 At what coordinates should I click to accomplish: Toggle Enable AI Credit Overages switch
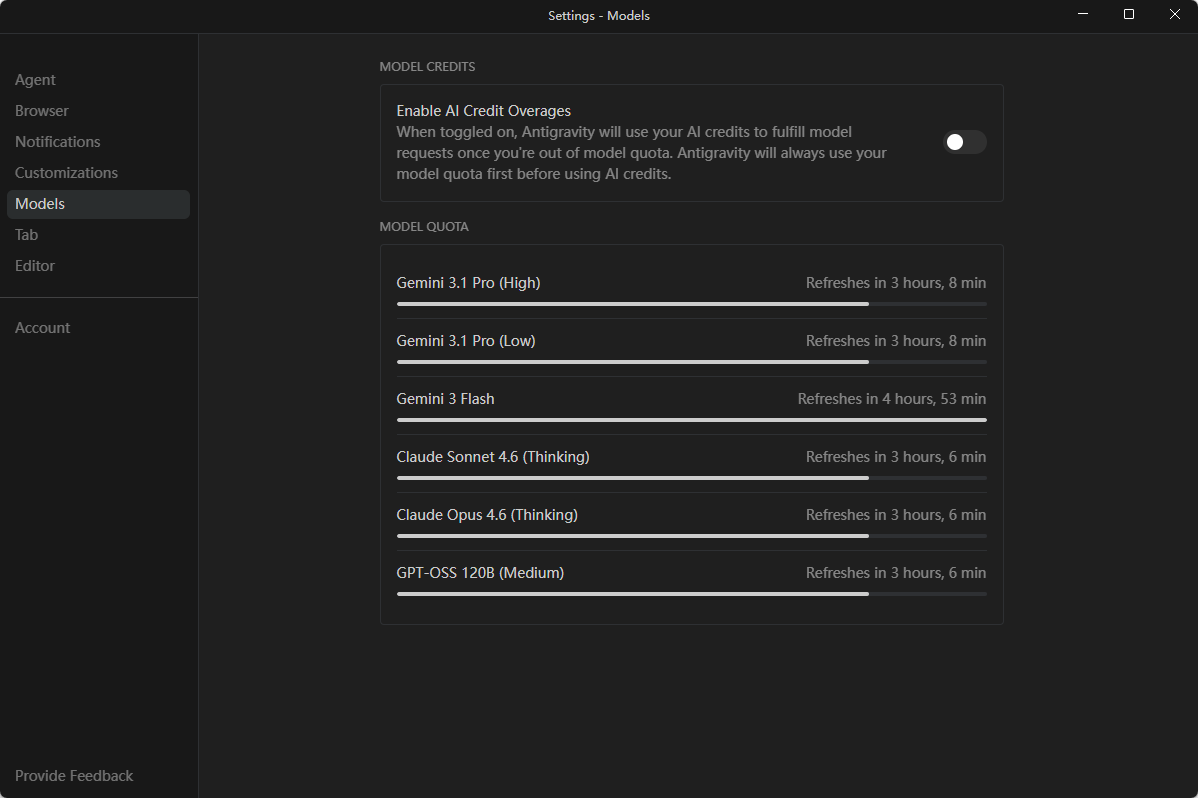coord(965,142)
